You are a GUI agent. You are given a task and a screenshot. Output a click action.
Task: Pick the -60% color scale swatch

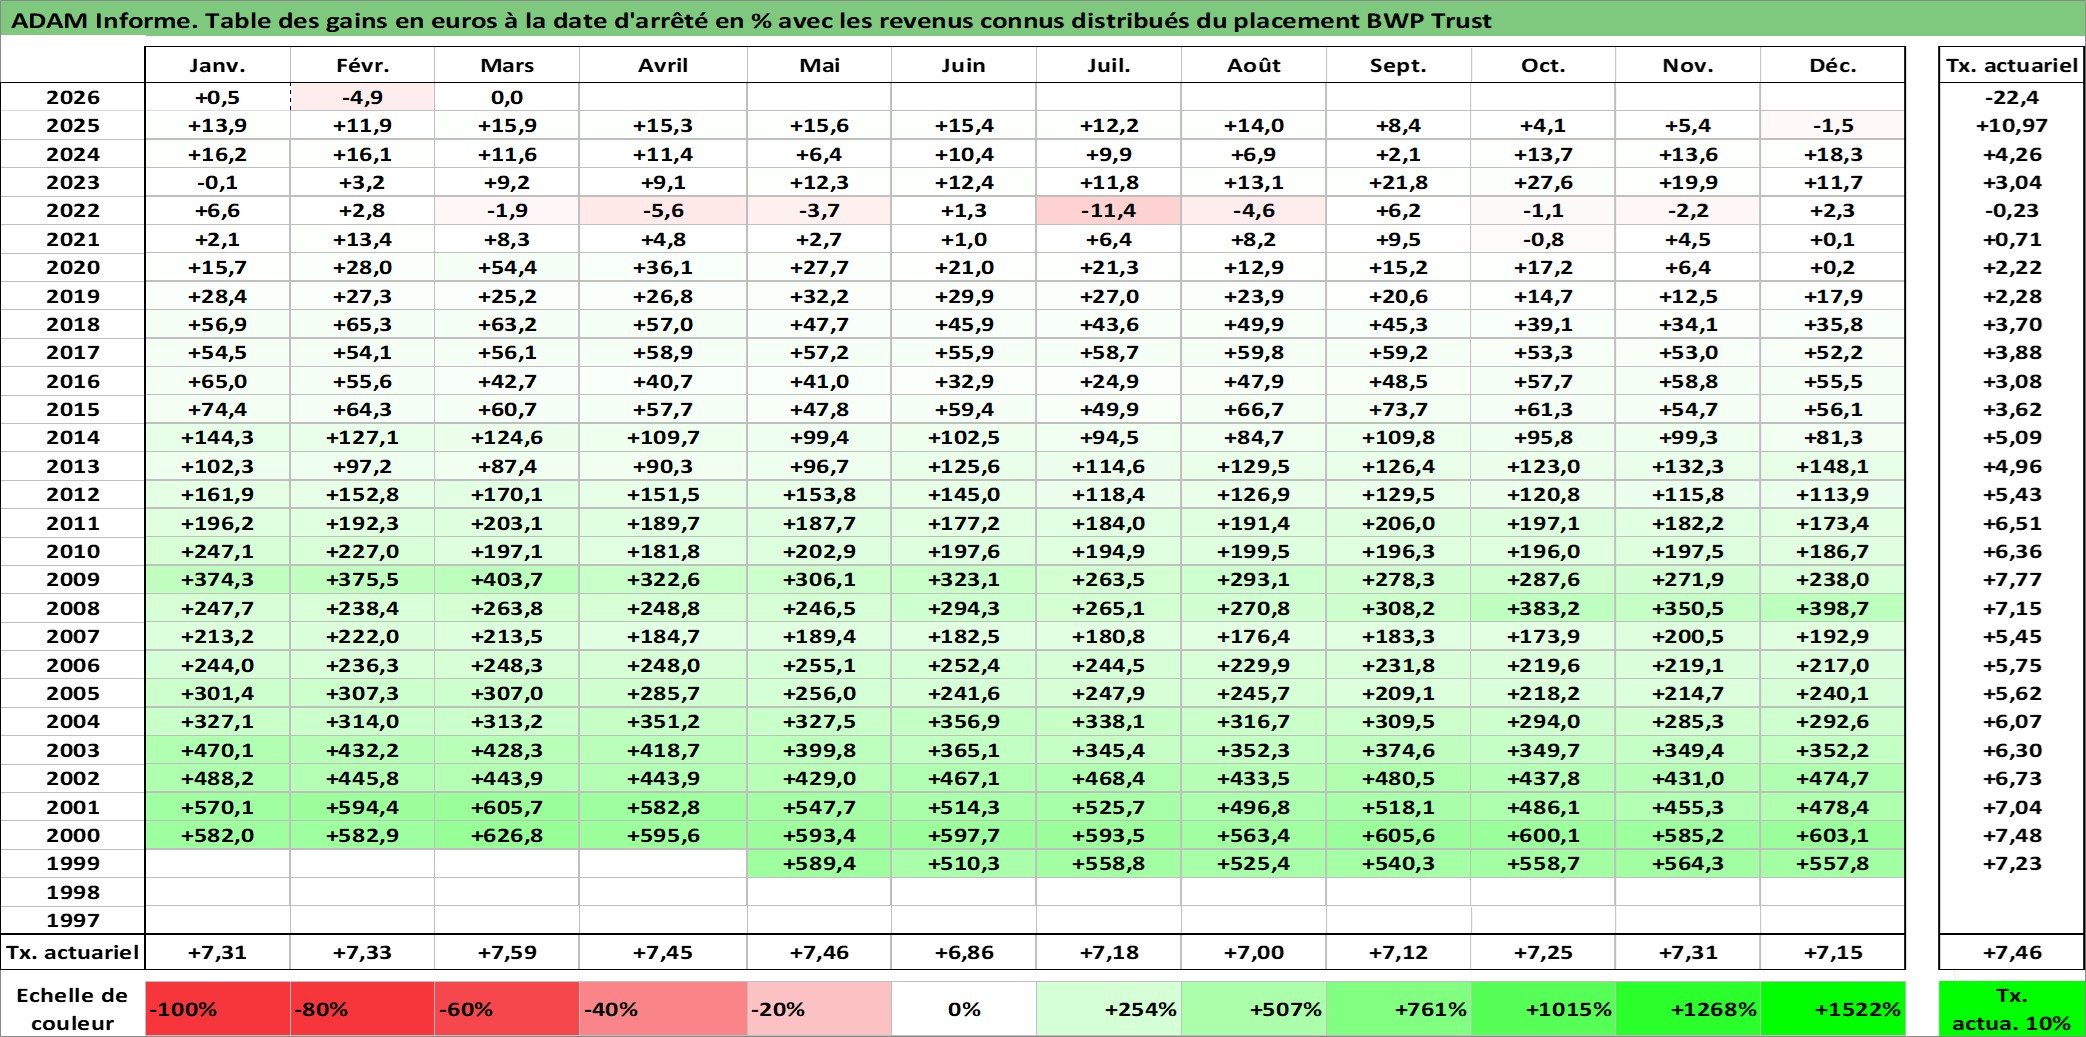(507, 1009)
